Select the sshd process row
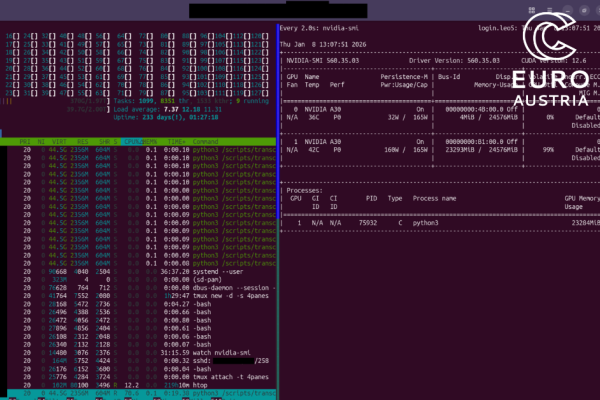The image size is (600, 400). 142,361
